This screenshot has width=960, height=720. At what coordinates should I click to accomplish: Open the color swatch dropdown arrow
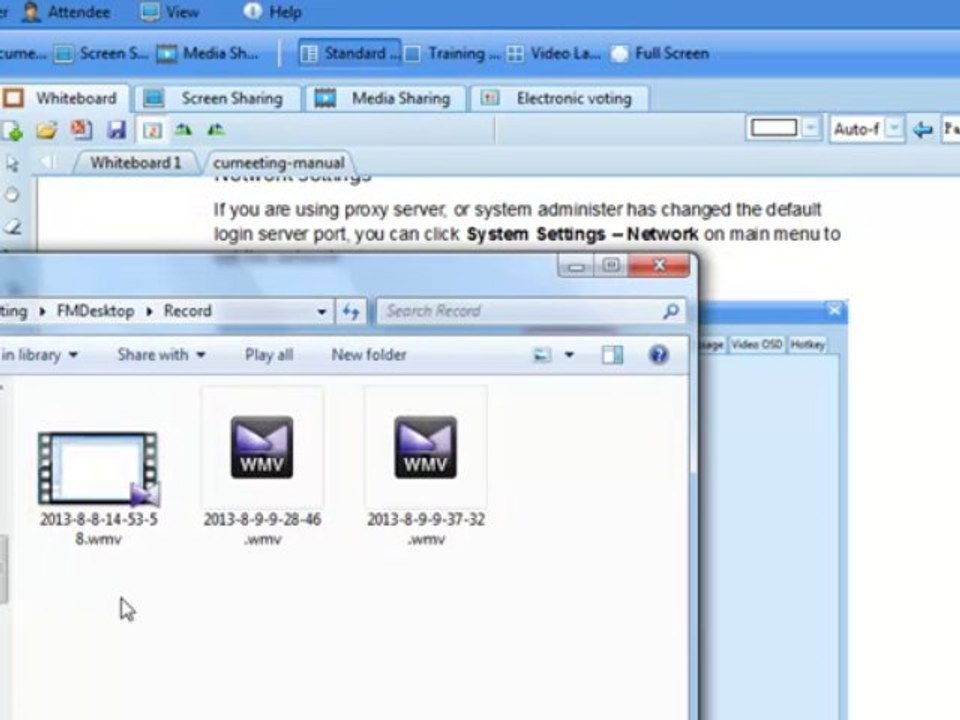click(x=811, y=129)
